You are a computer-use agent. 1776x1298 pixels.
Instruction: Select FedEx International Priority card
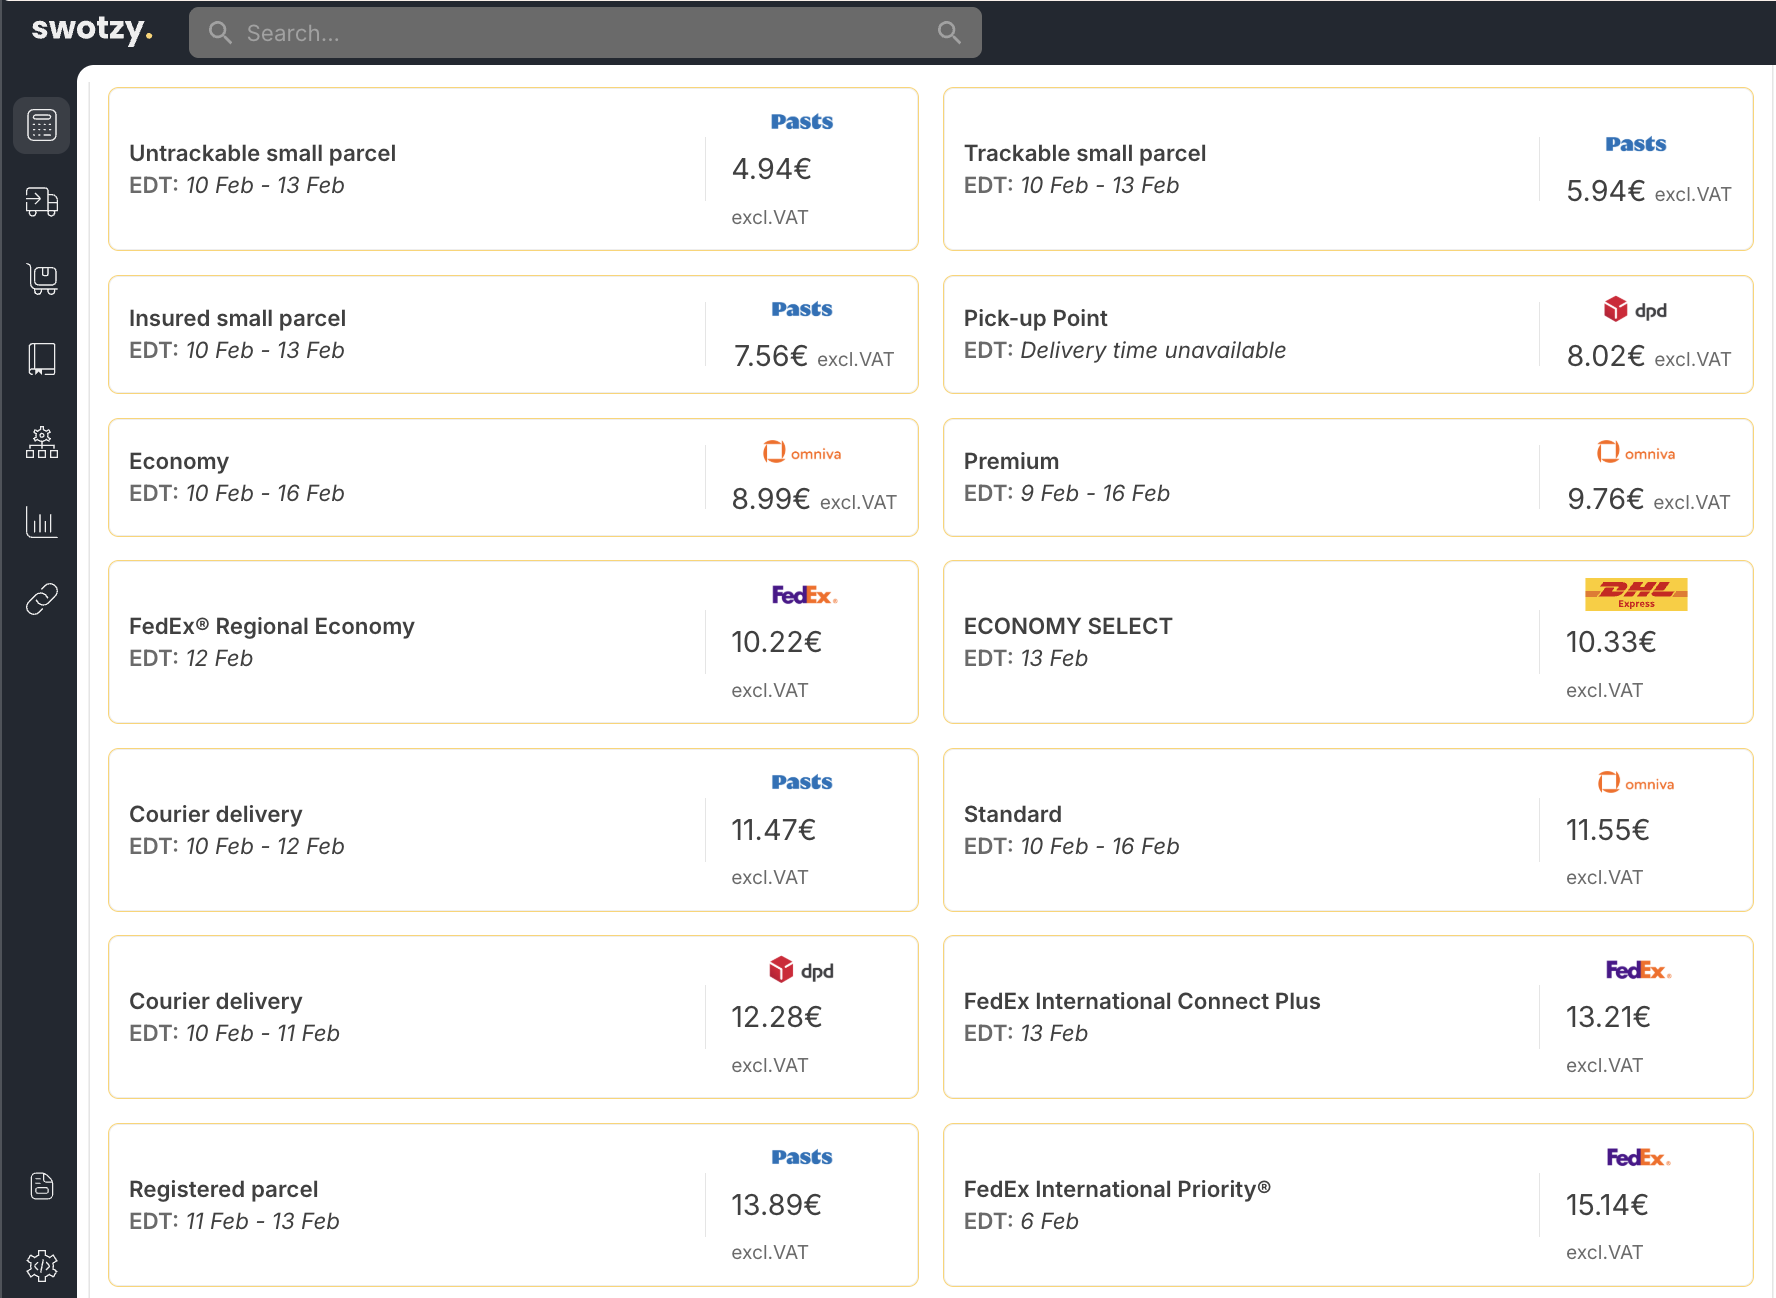[x=1348, y=1205]
